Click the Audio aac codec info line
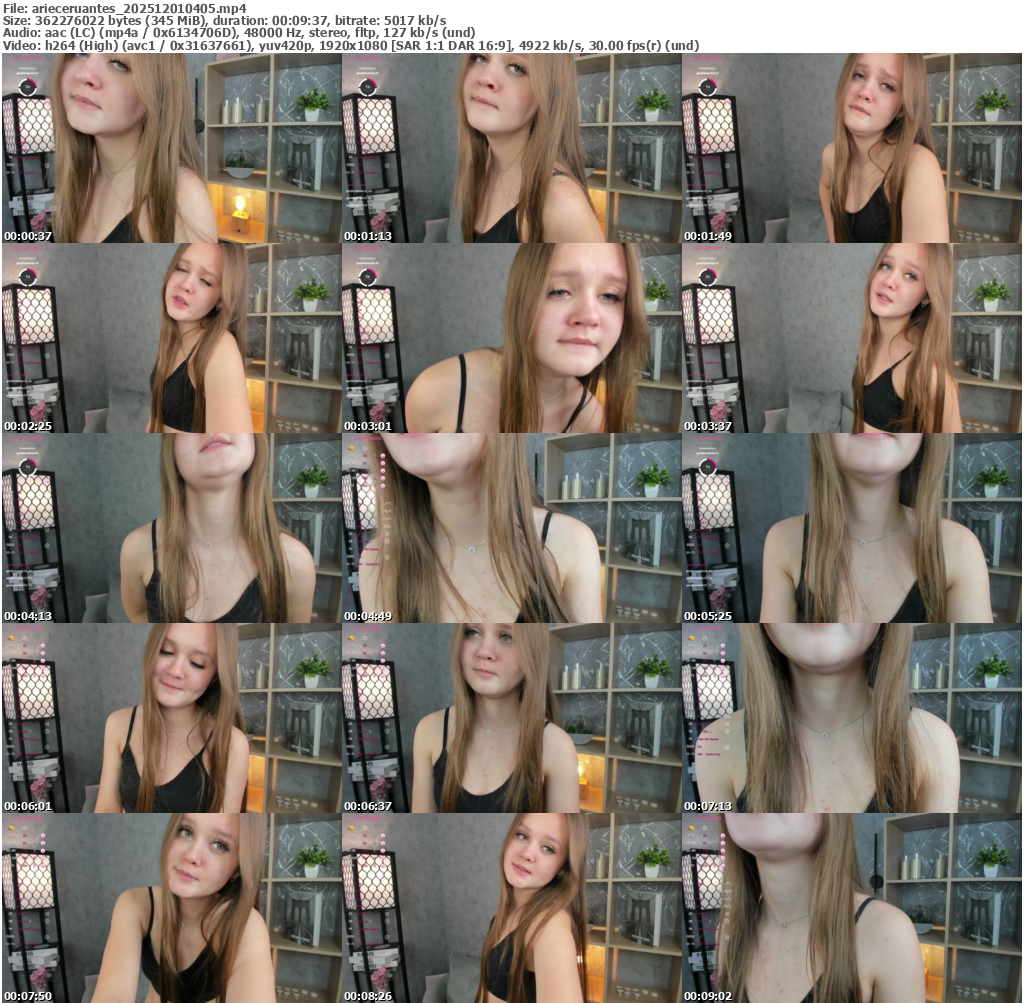The image size is (1024, 1003). 240,32
